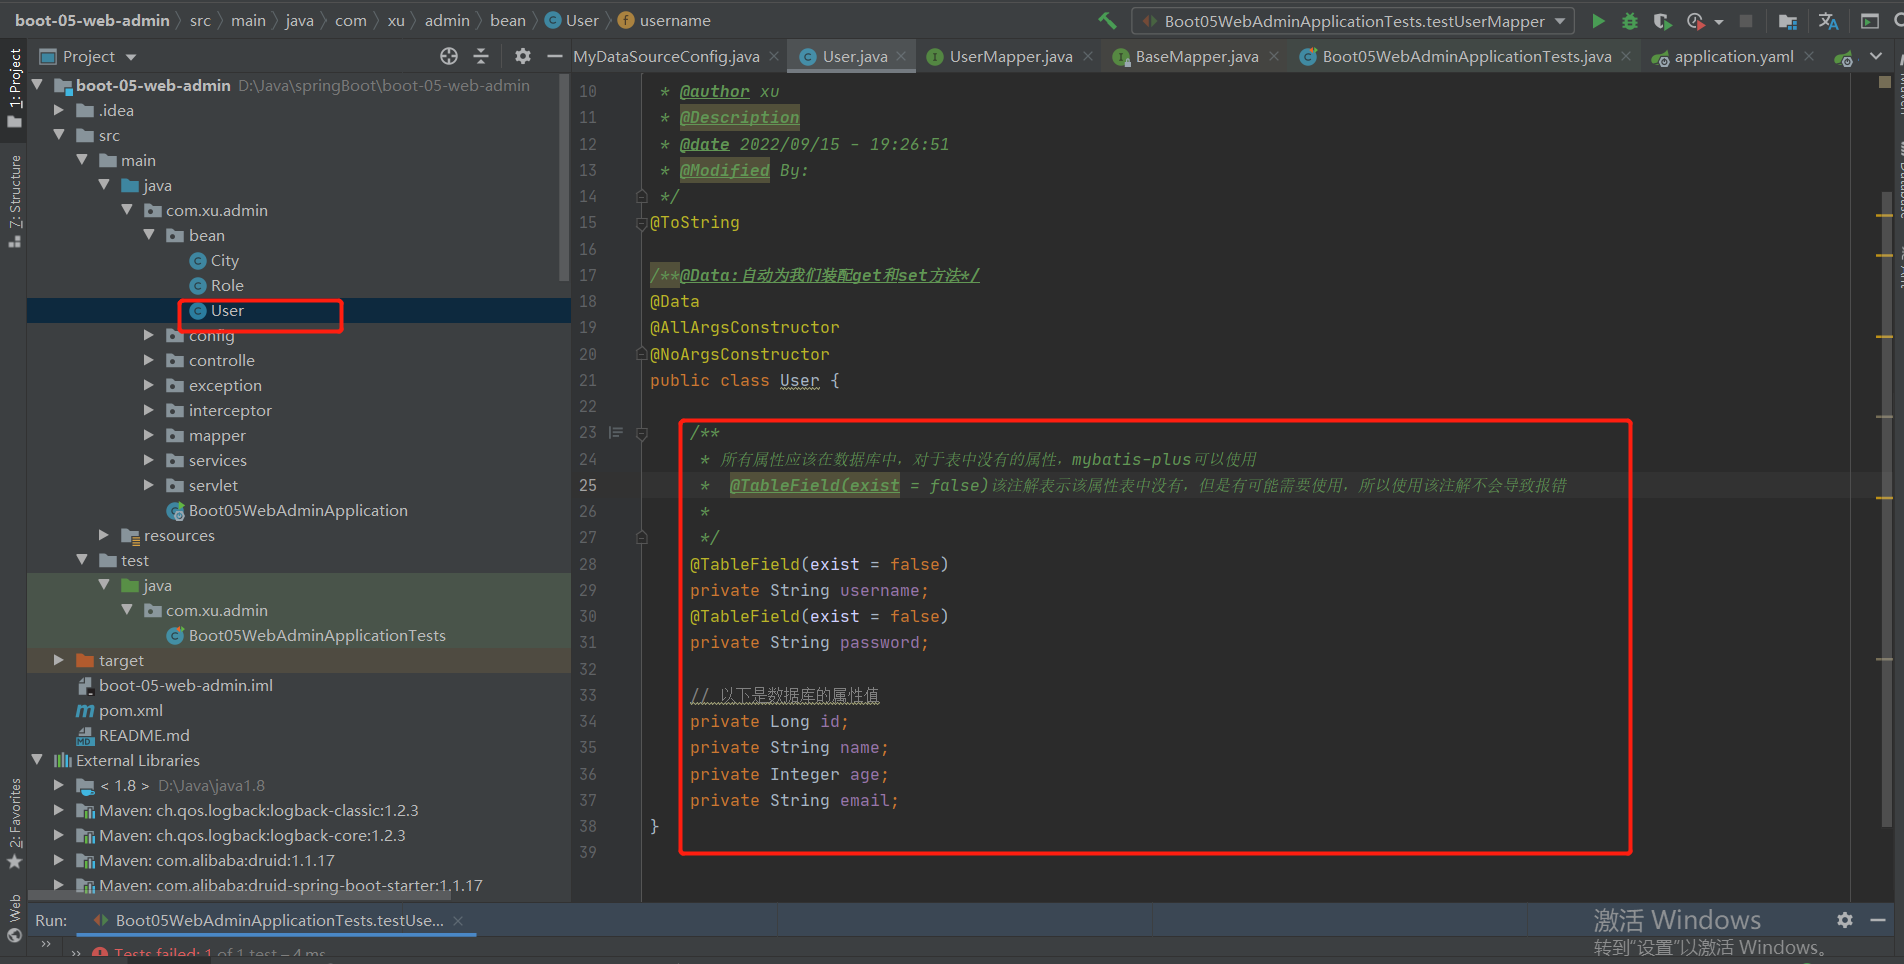
Task: Expand the services package
Action: coord(149,460)
